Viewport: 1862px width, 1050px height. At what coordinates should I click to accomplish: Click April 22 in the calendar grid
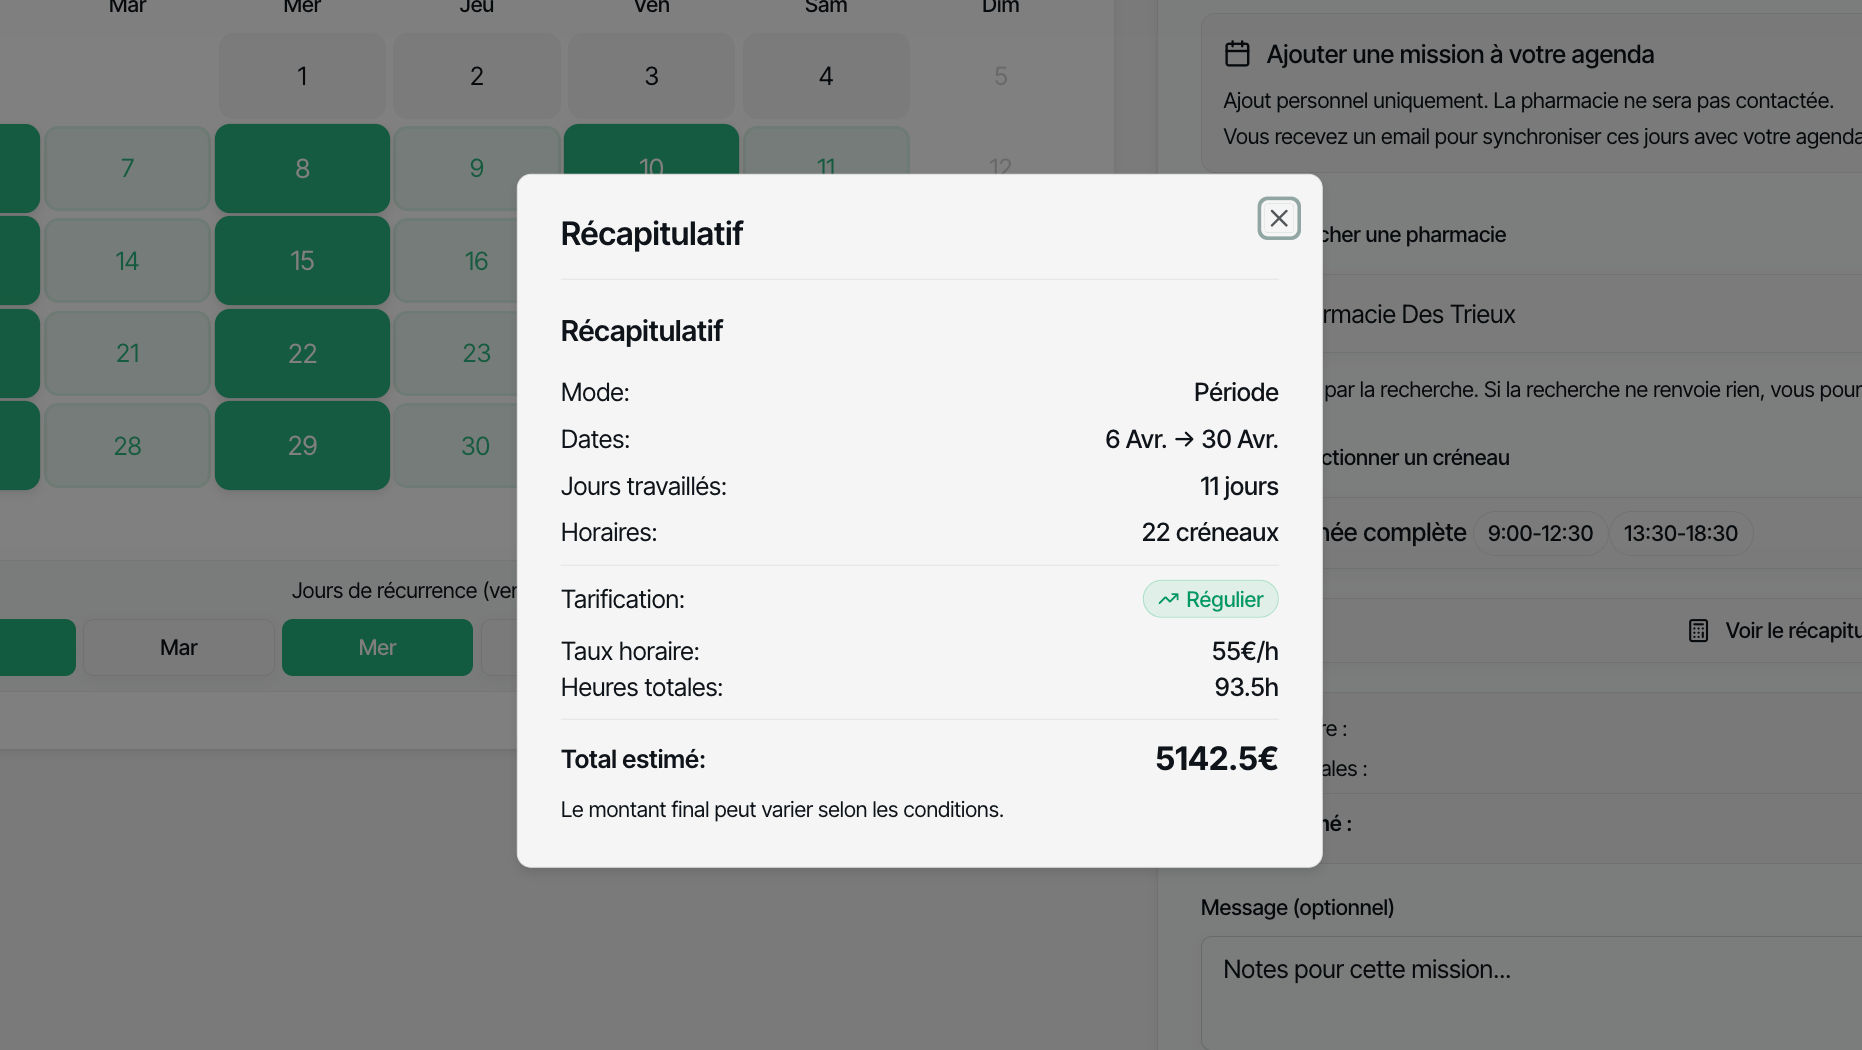tap(302, 352)
